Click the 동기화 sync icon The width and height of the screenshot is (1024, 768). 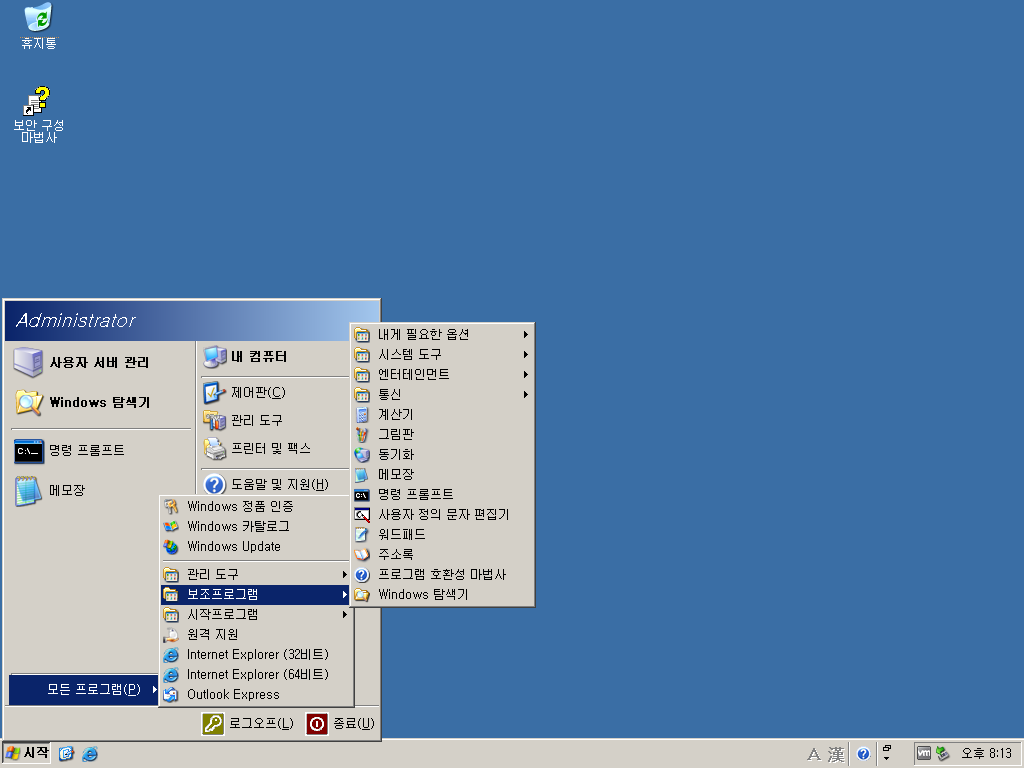click(x=362, y=455)
